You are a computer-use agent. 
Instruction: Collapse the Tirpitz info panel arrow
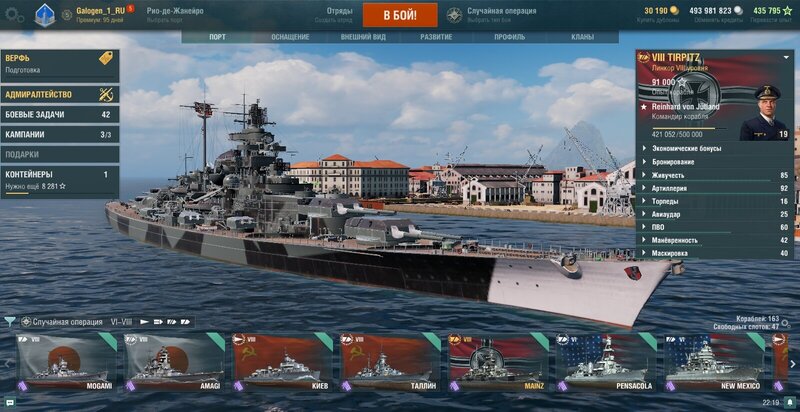tap(786, 58)
